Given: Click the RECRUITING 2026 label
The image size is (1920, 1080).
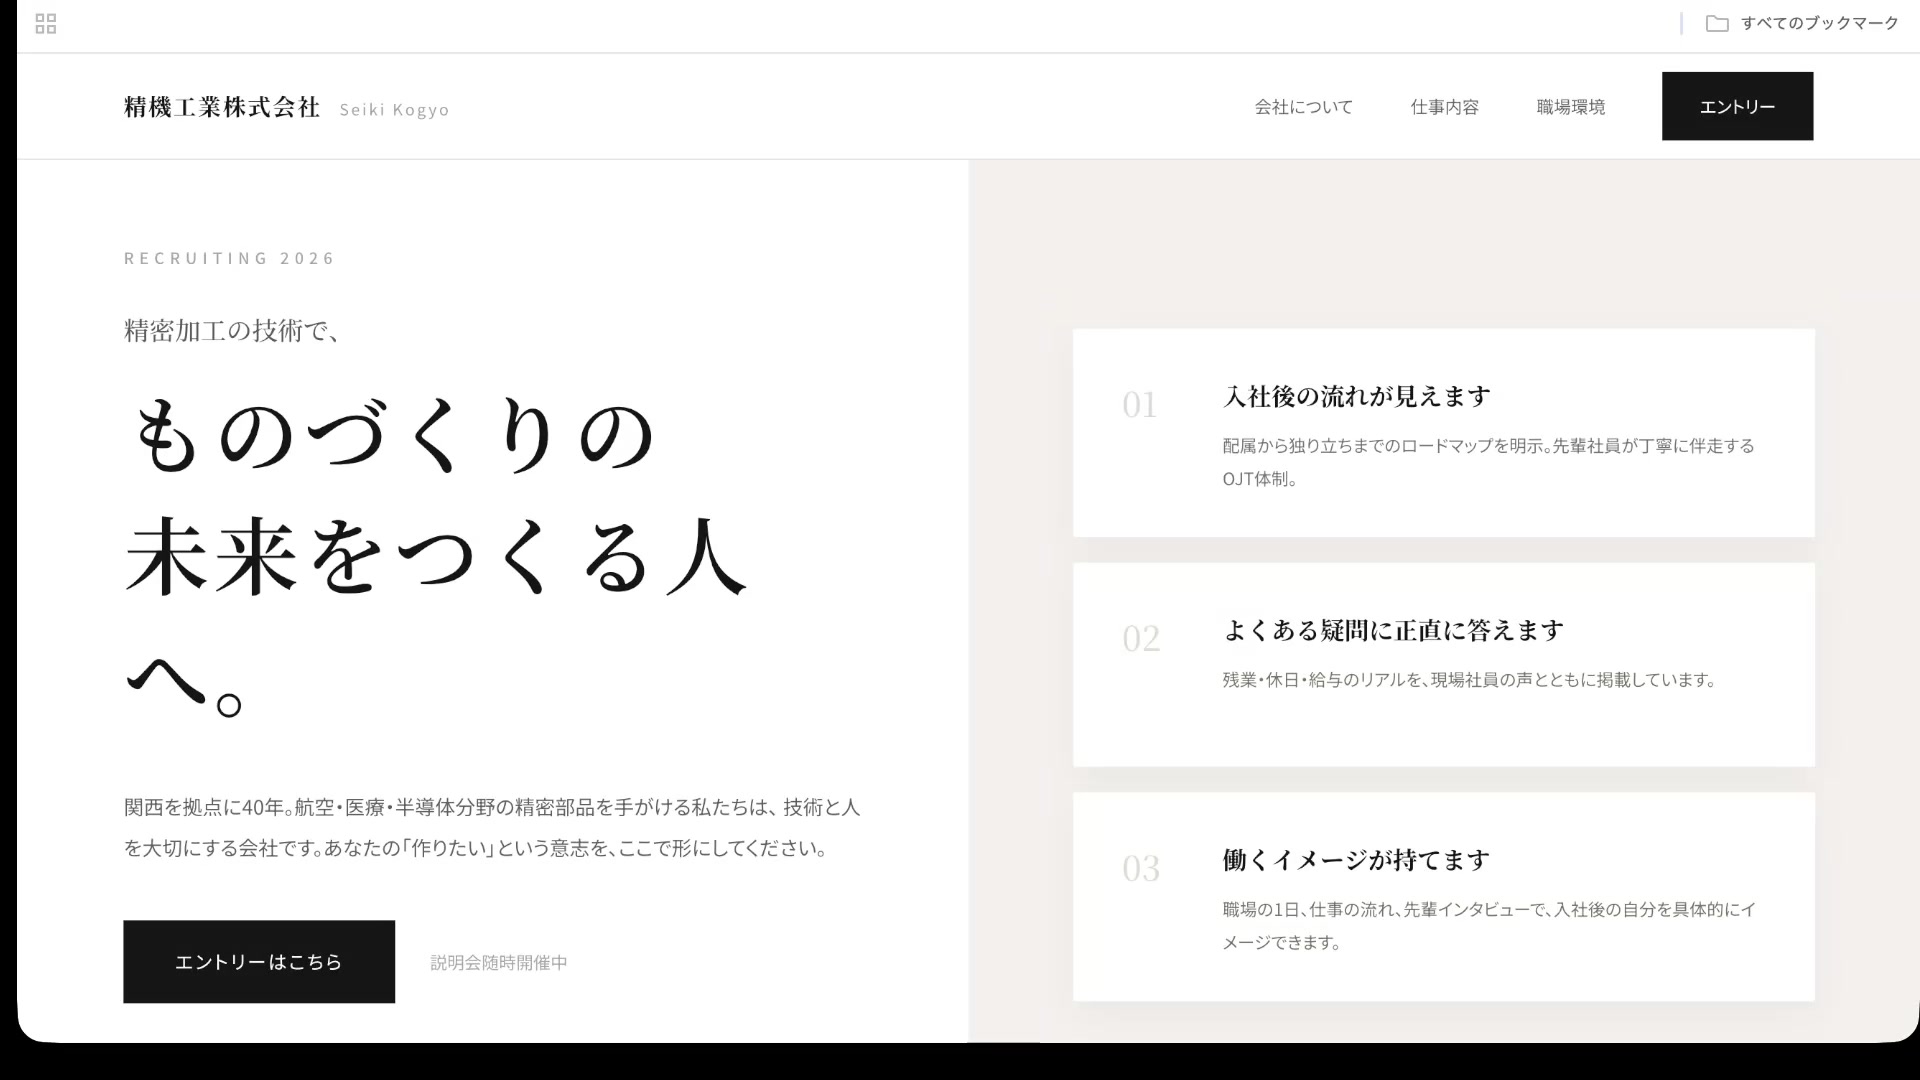Looking at the screenshot, I should click(x=229, y=258).
